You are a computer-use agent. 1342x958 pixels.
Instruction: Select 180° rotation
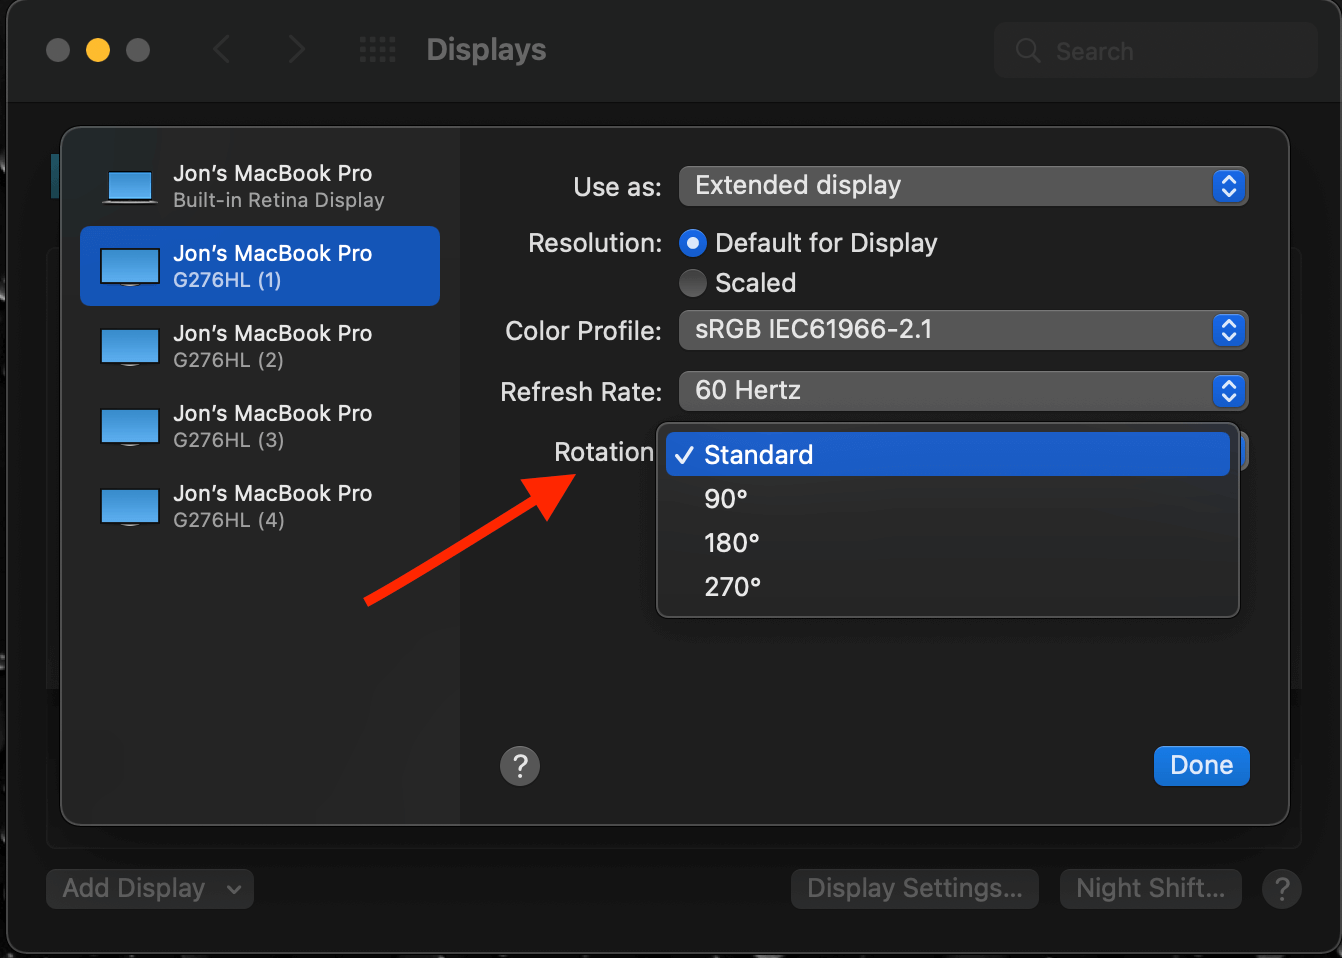(947, 542)
